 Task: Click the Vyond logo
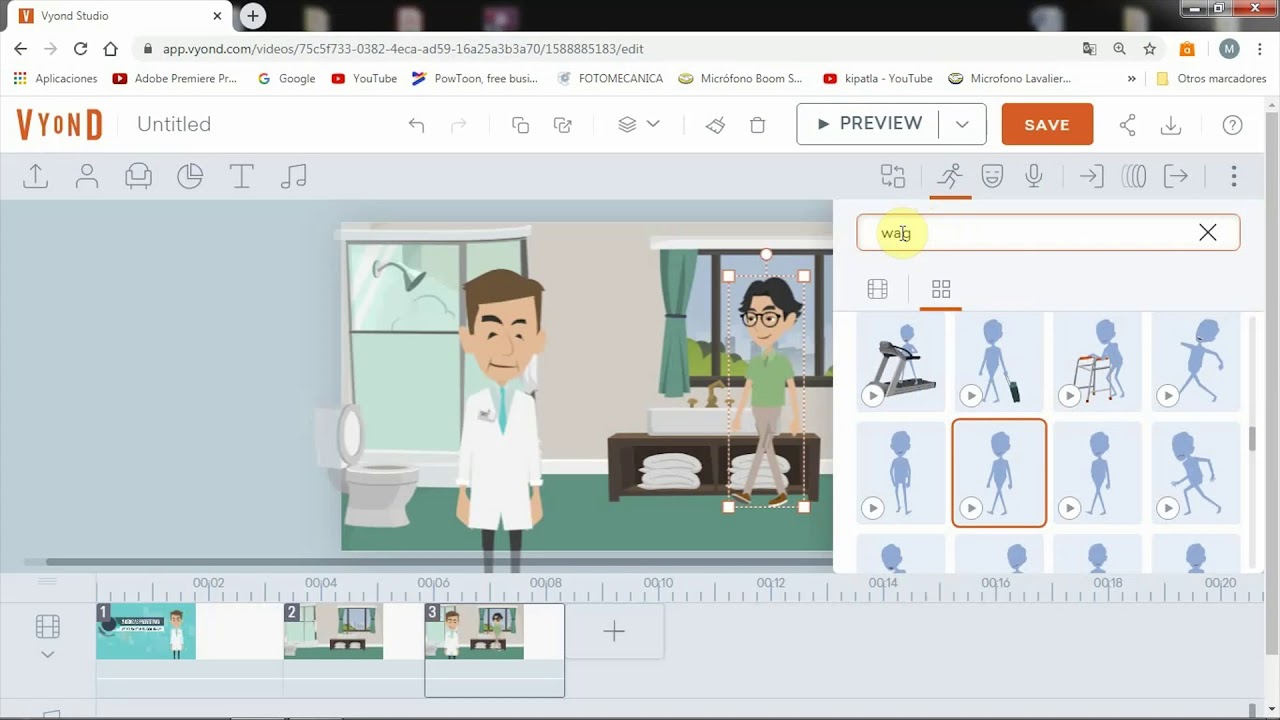[x=59, y=125]
